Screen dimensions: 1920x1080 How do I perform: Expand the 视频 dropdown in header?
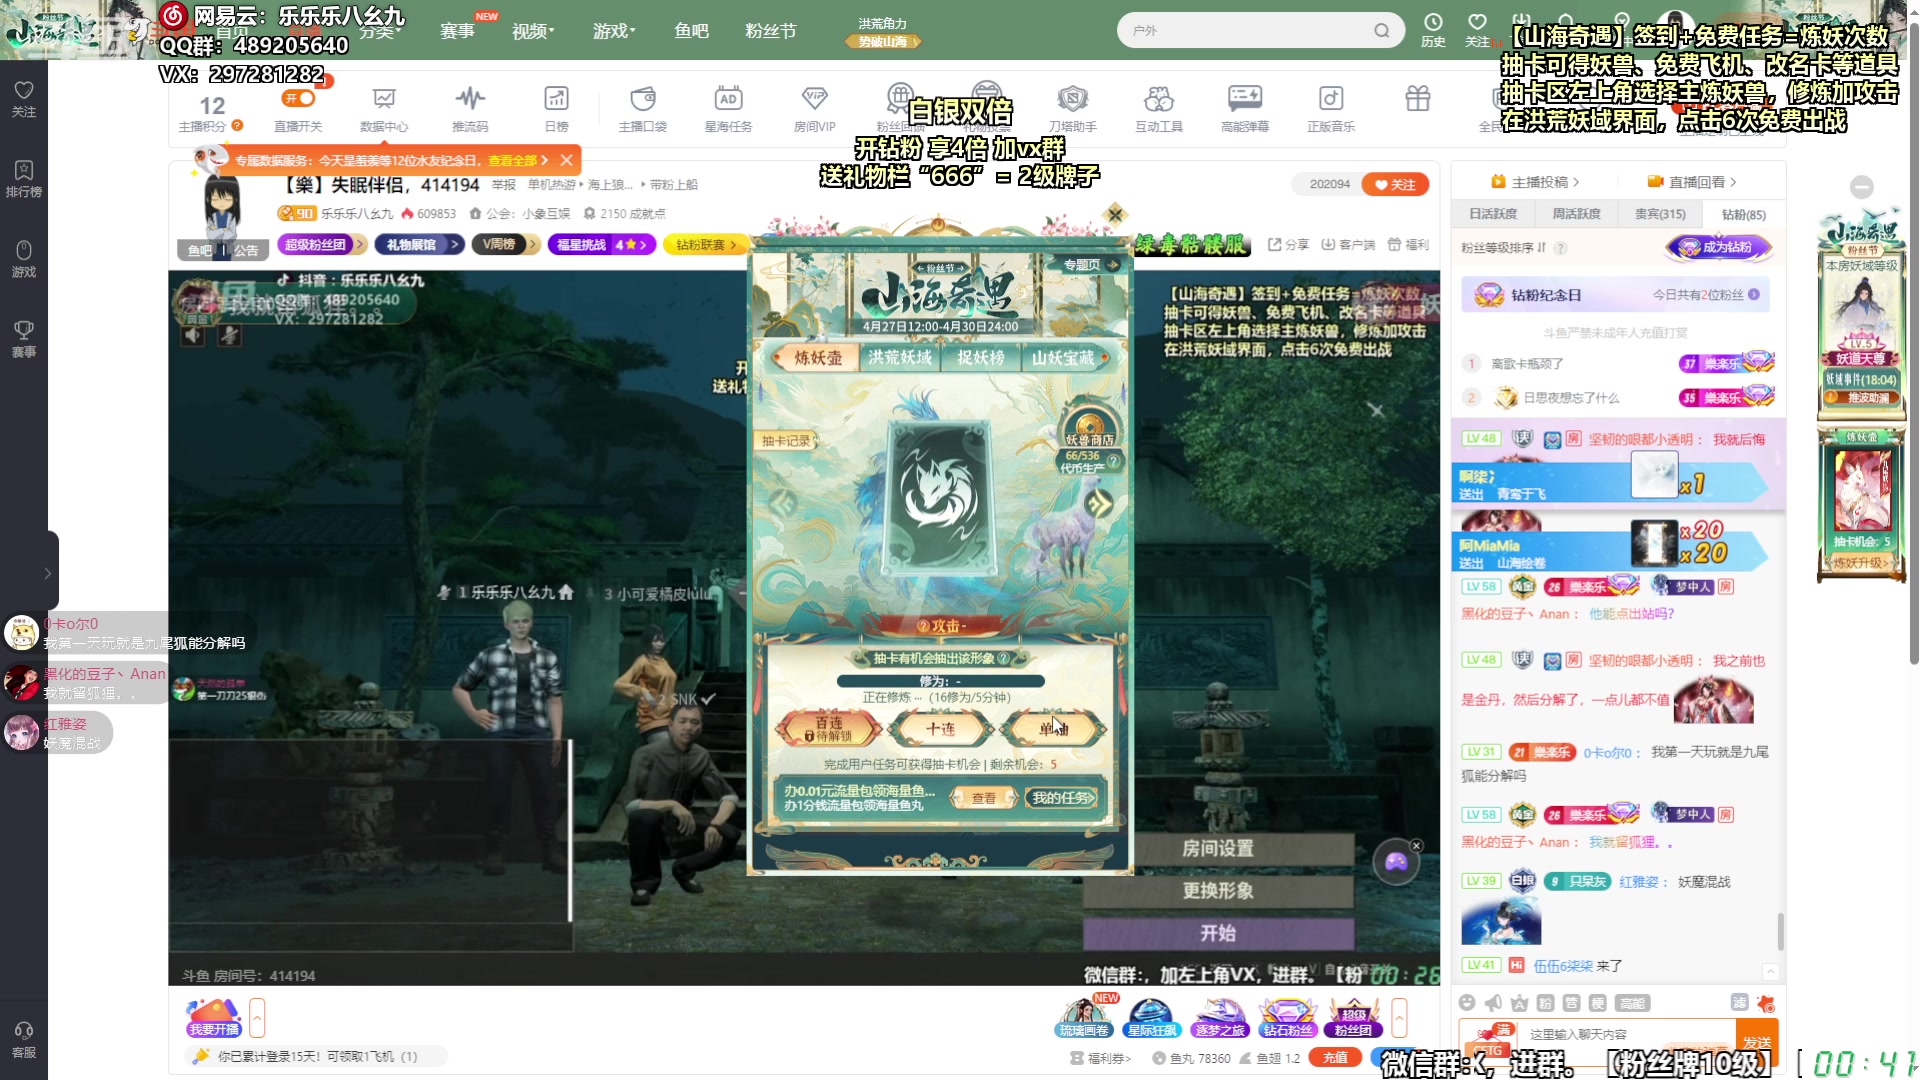pyautogui.click(x=533, y=31)
